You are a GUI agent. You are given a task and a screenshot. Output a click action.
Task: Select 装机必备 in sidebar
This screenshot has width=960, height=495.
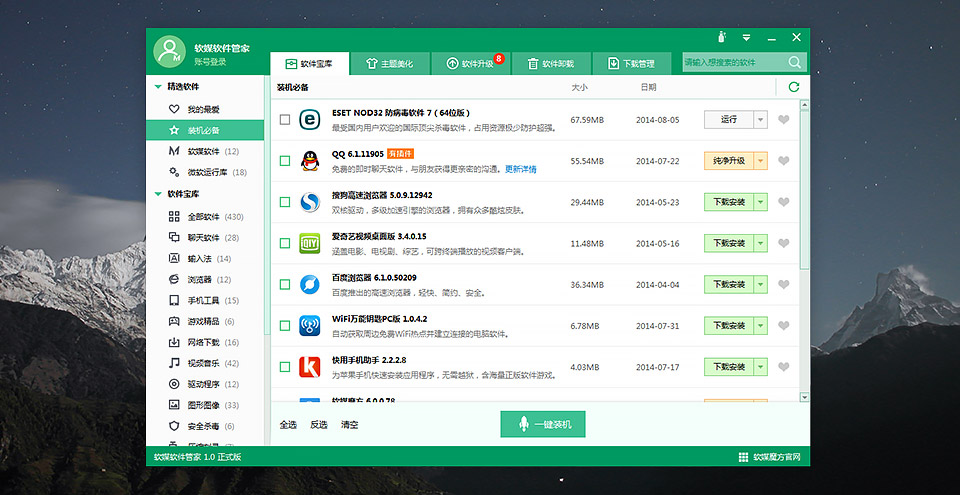(204, 130)
